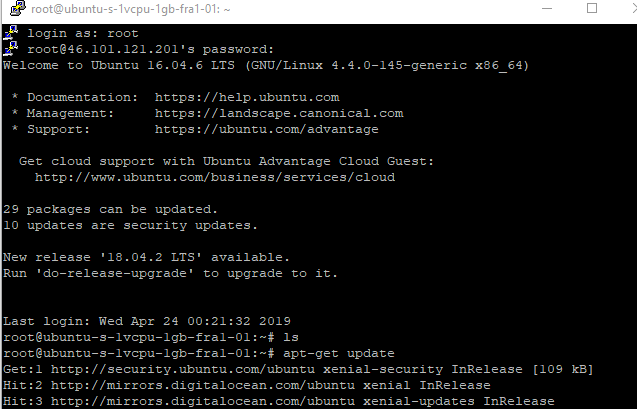Click the https://ubuntu.com/advantage support URL
Image resolution: width=637 pixels, height=409 pixels.
[x=266, y=130]
